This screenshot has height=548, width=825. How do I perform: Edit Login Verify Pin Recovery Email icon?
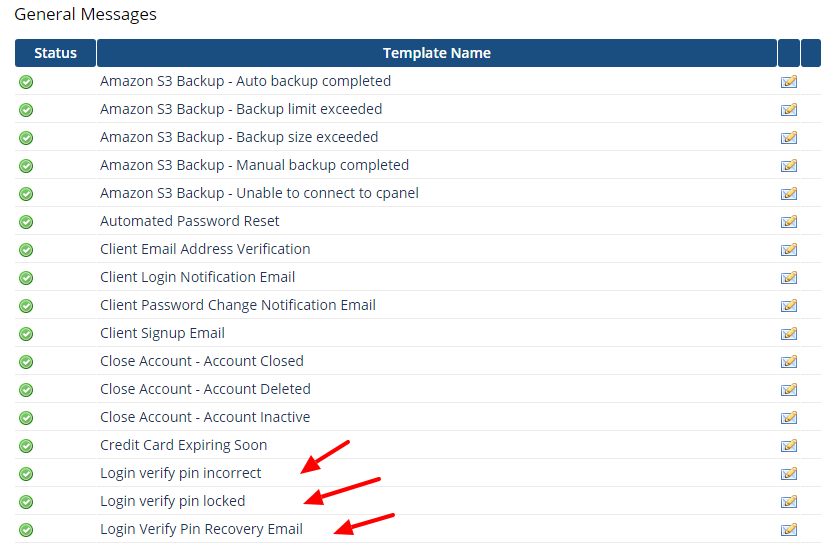788,529
